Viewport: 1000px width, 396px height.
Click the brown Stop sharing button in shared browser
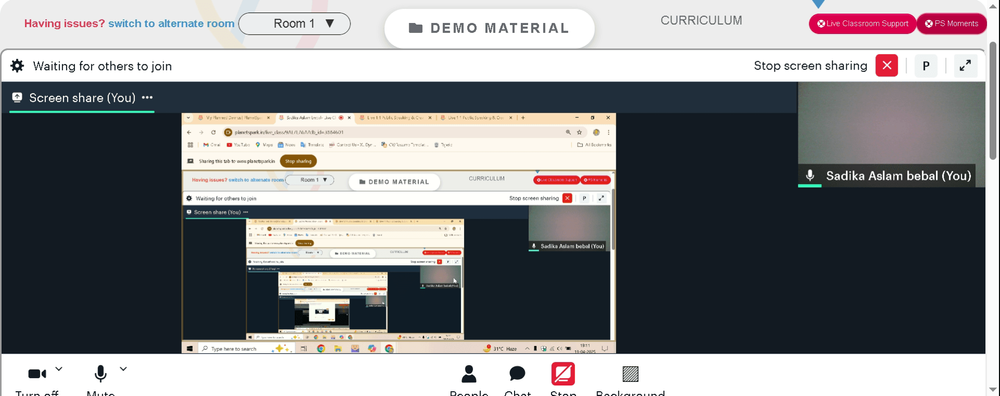pyautogui.click(x=298, y=161)
